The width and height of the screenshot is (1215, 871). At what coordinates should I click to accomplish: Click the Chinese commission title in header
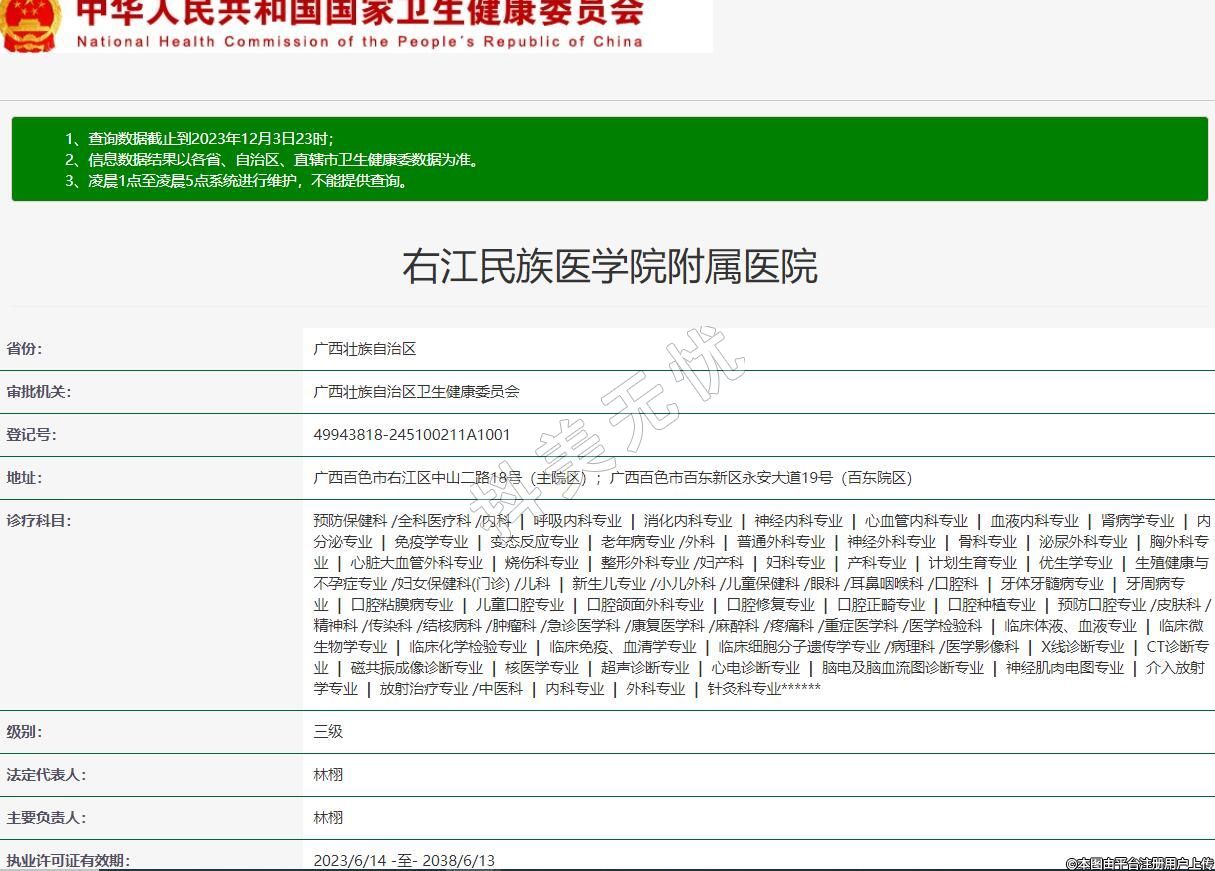[360, 12]
